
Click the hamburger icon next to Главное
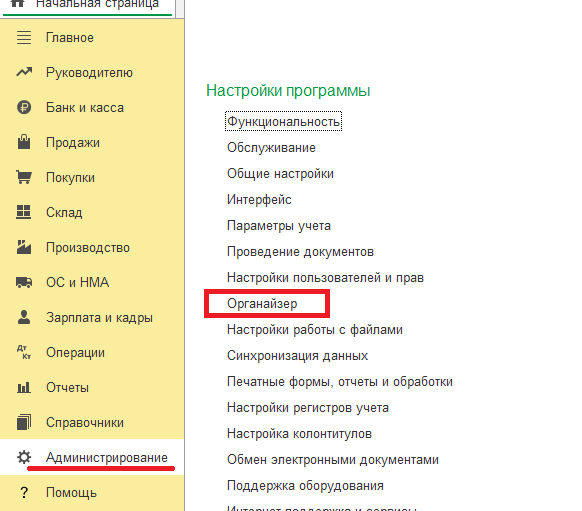point(24,38)
